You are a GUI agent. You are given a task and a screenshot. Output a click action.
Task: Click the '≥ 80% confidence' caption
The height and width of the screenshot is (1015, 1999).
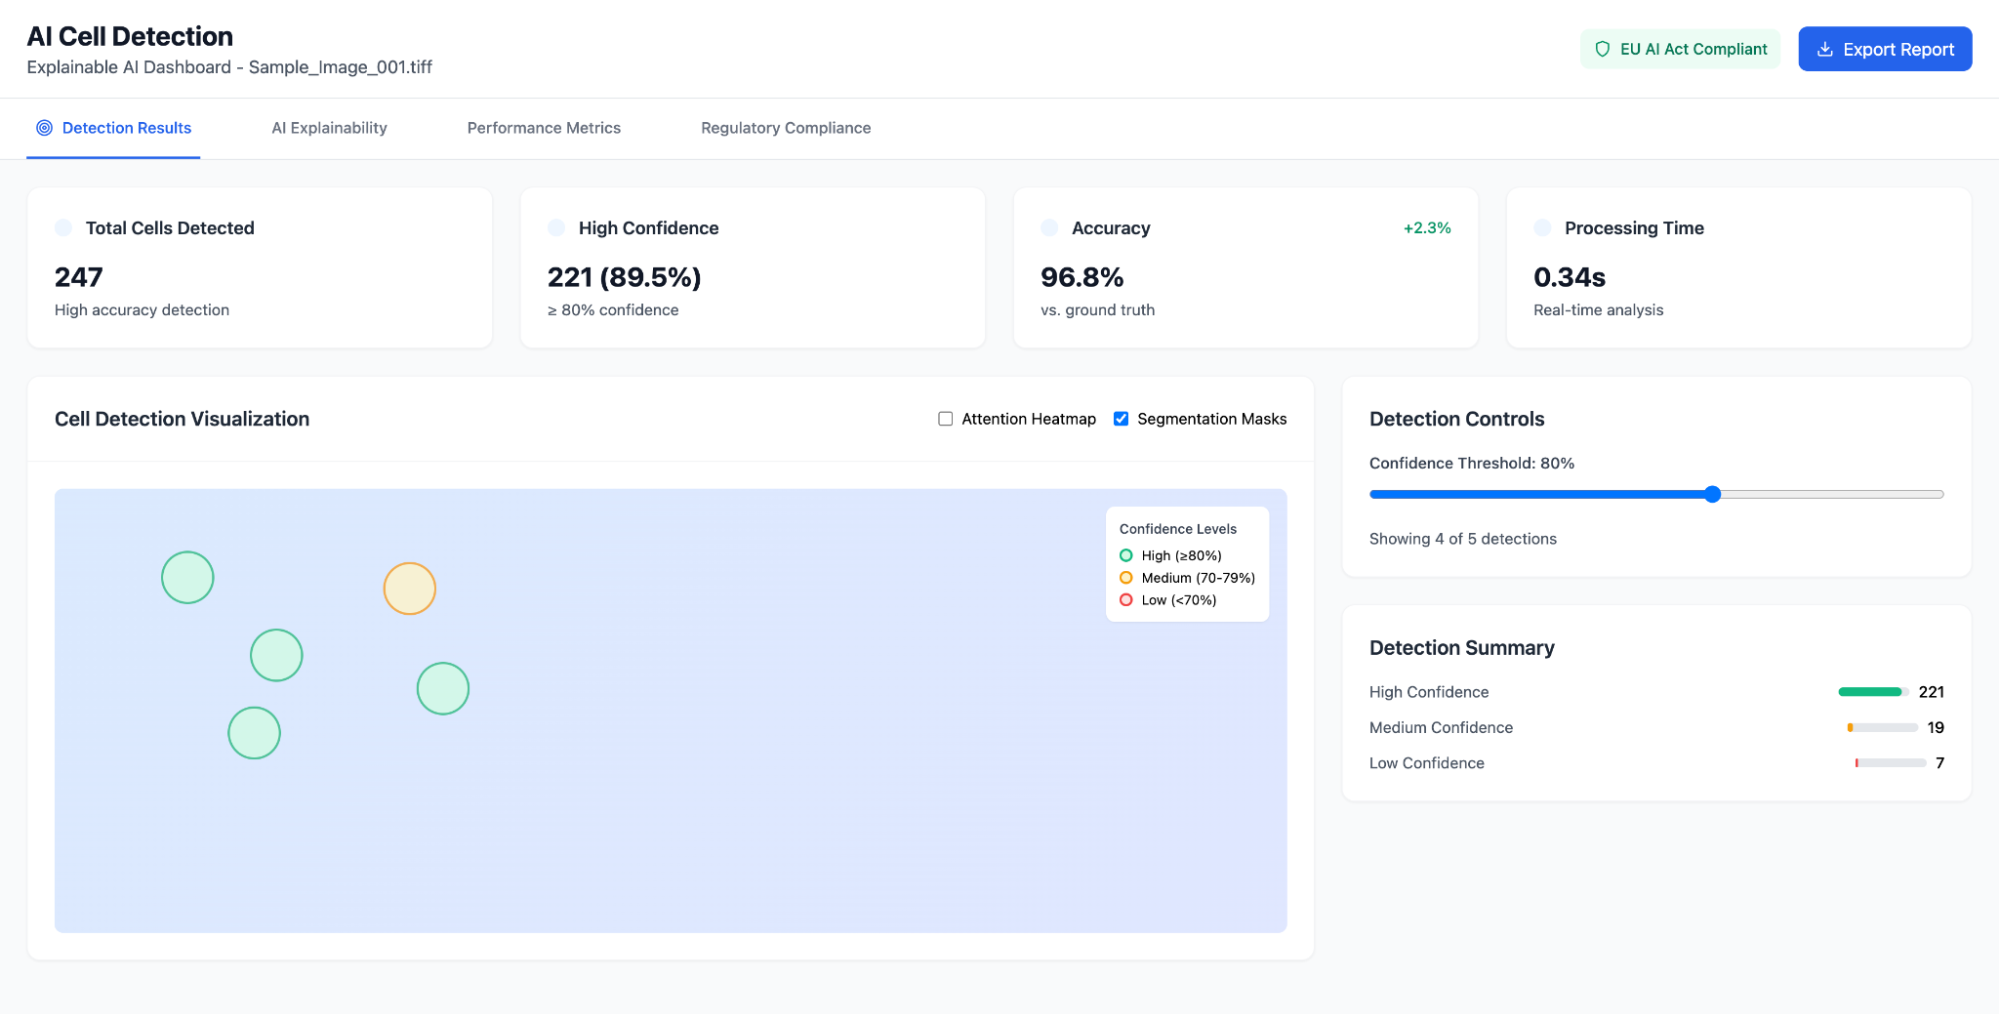[612, 310]
